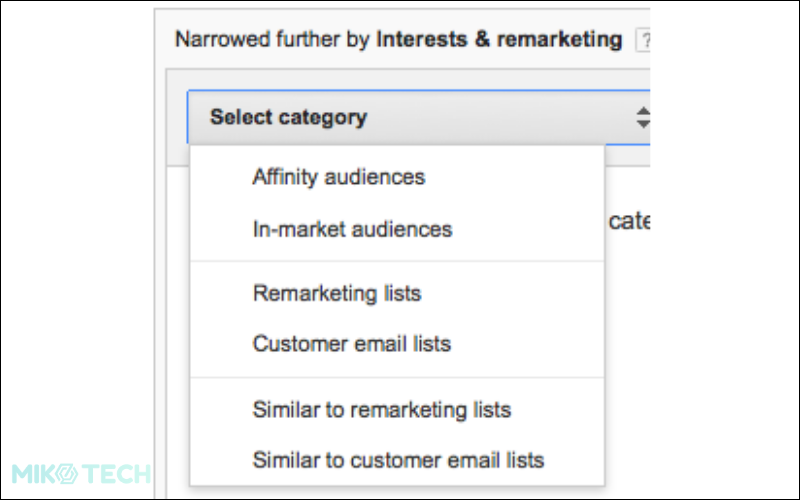Open the Select category dropdown
Viewport: 800px width, 500px height.
(x=419, y=117)
